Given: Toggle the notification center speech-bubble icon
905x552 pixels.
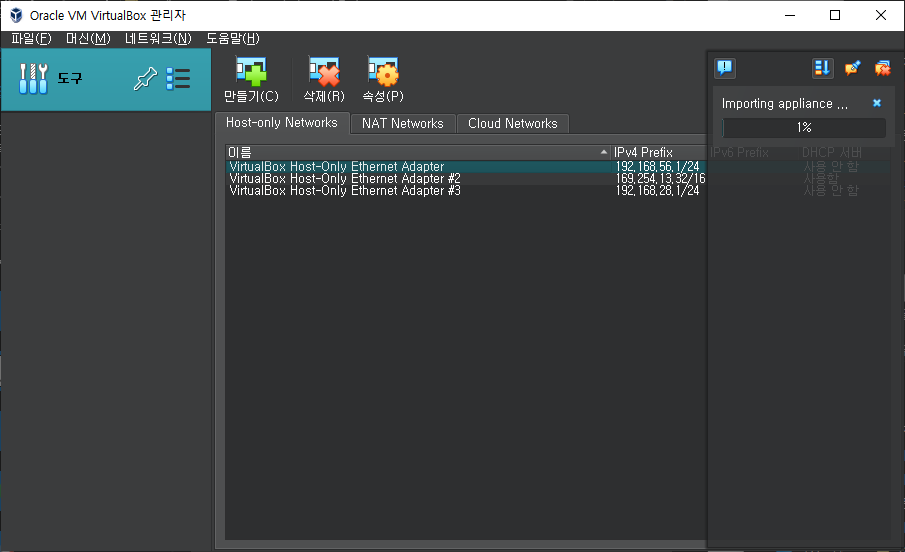Looking at the screenshot, I should [x=725, y=68].
